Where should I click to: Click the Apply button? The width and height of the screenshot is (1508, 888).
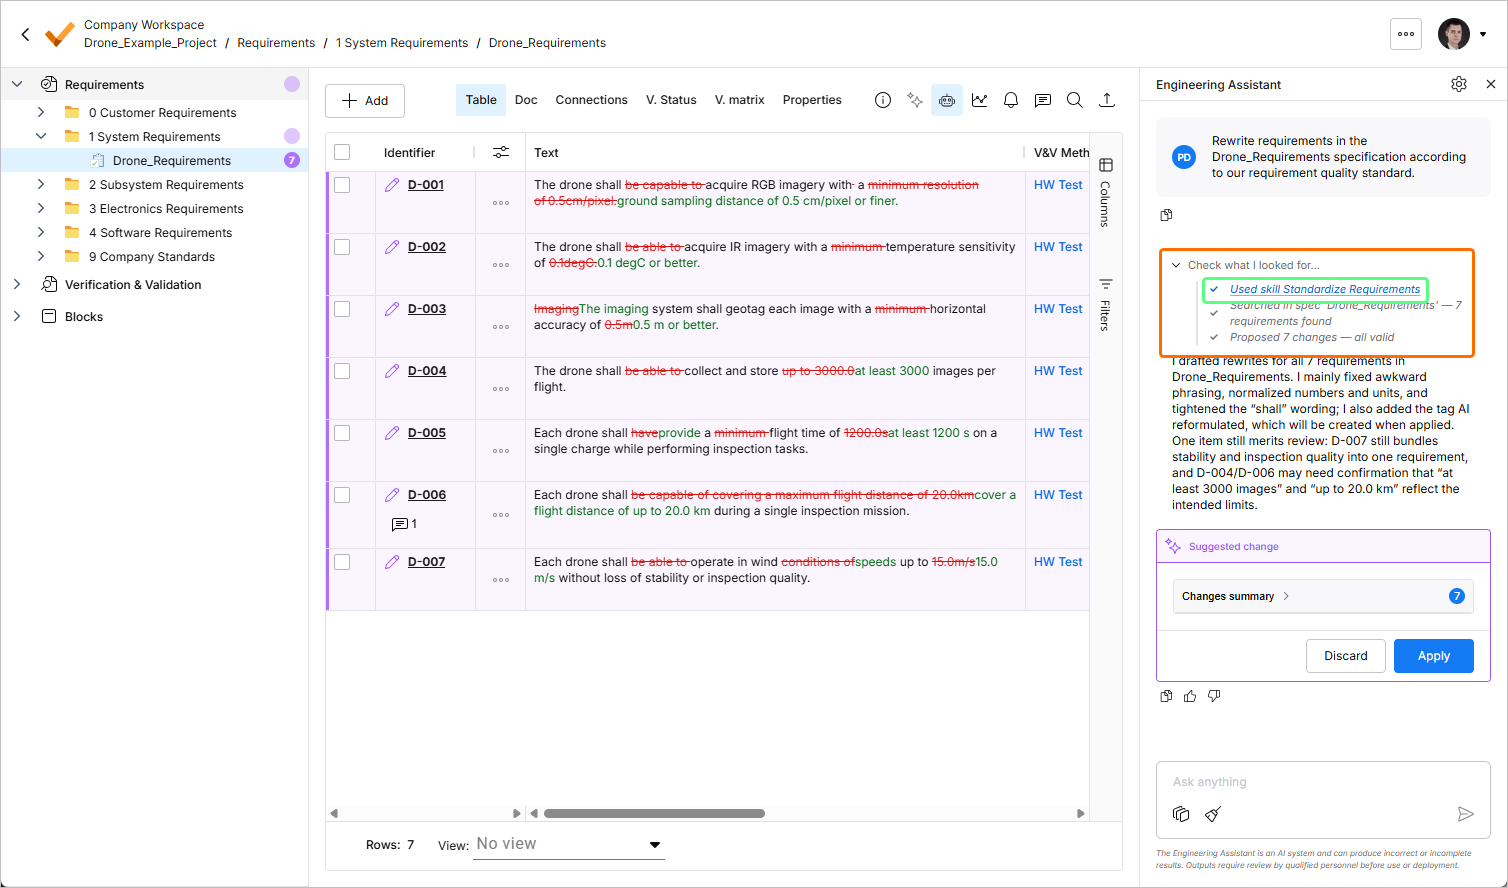tap(1434, 656)
